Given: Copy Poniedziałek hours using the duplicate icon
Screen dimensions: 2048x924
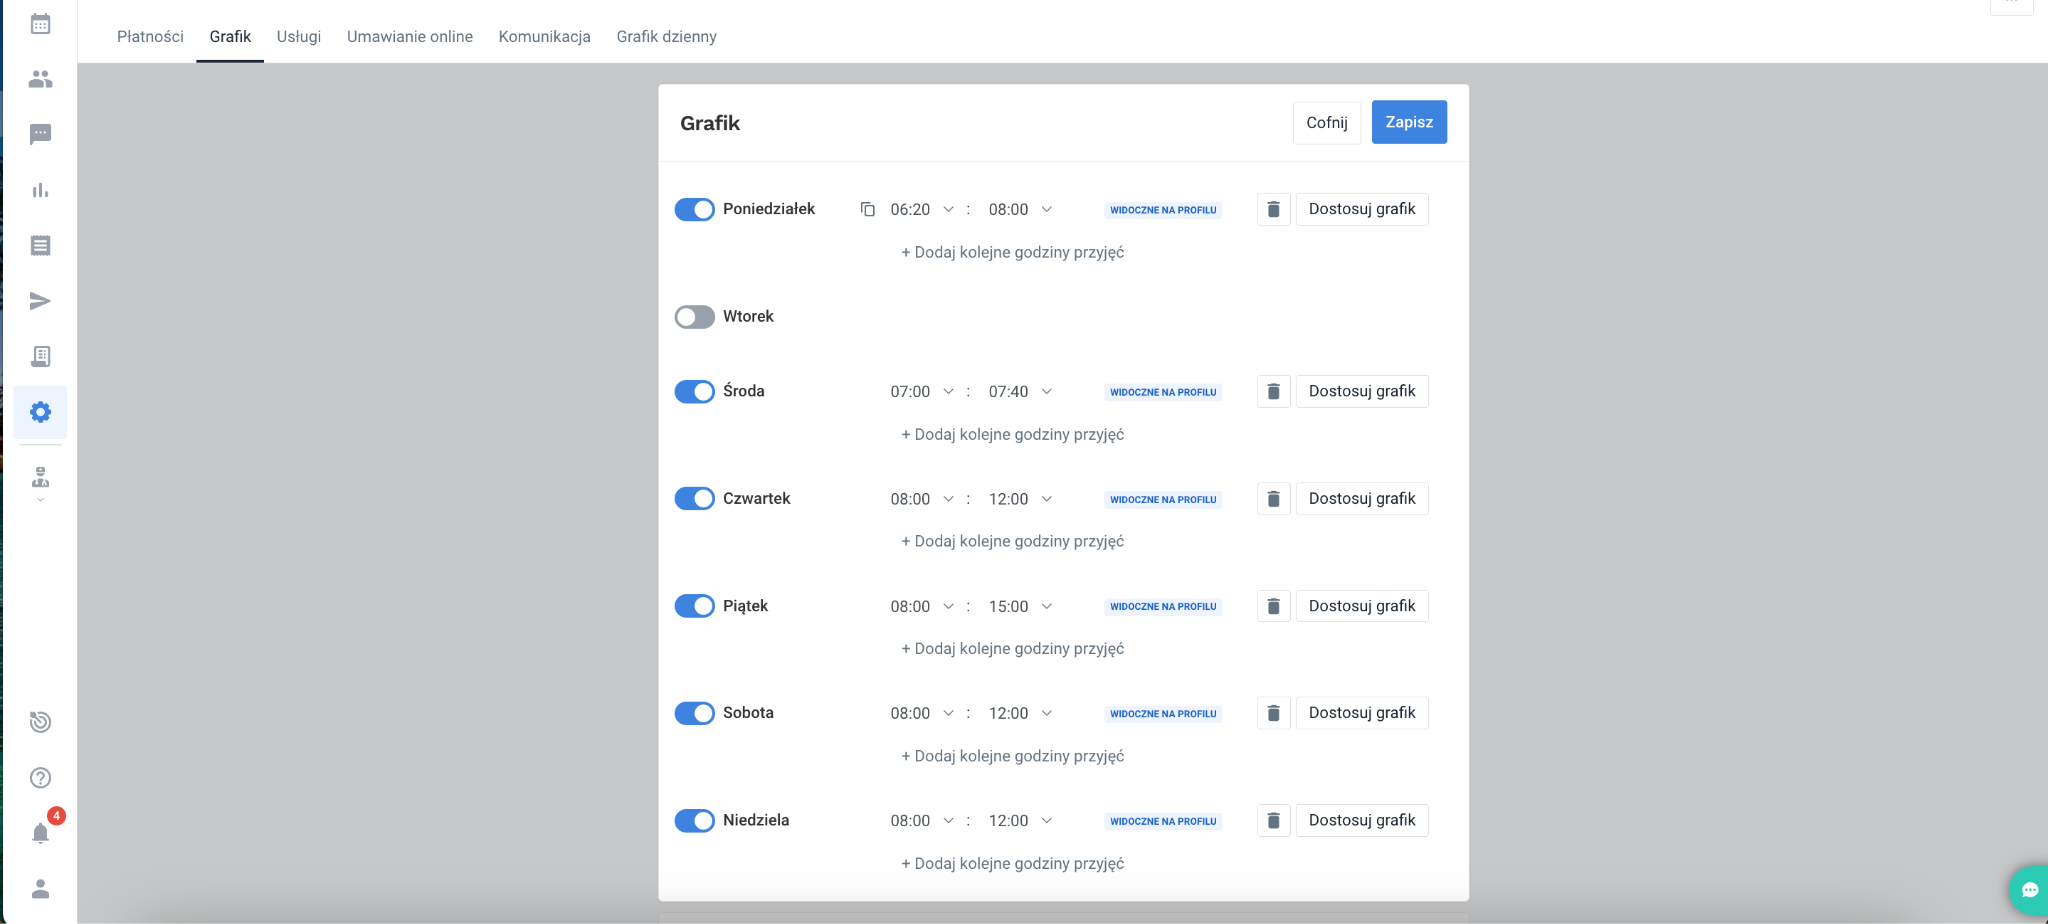Looking at the screenshot, I should coord(867,209).
